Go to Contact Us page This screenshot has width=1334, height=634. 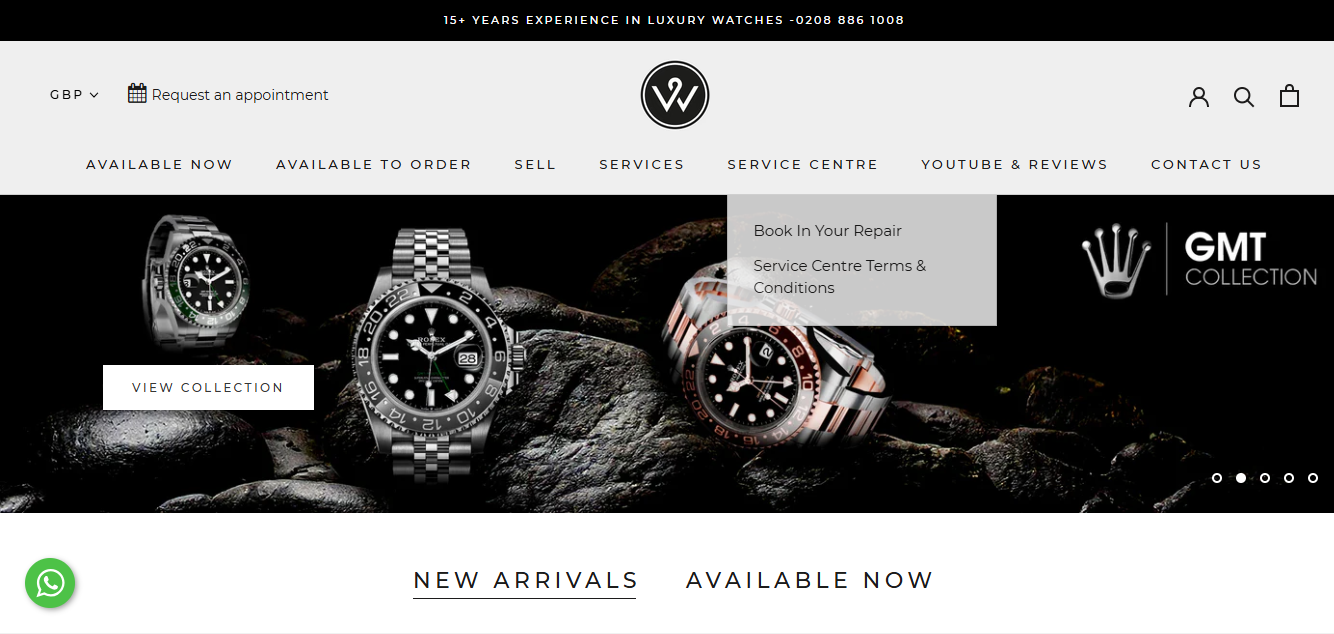[1206, 164]
